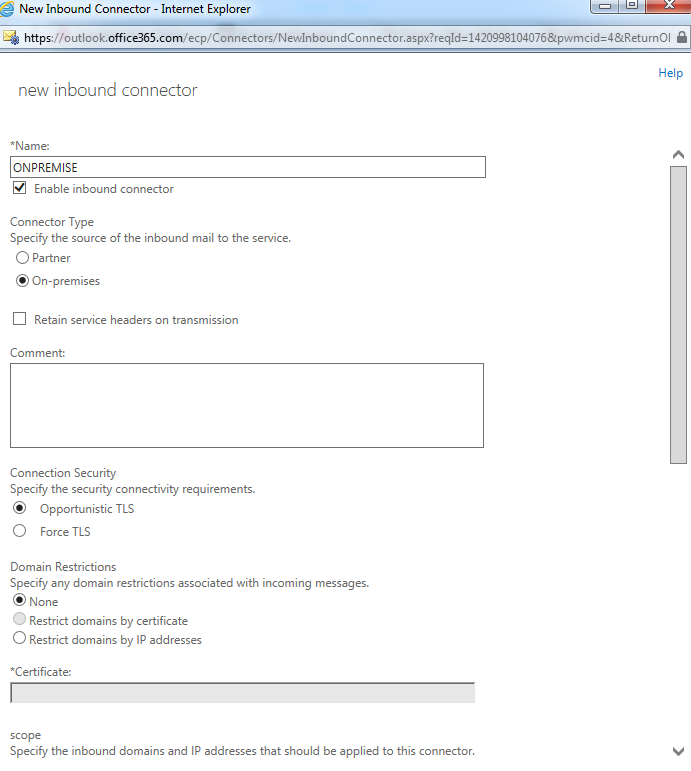Image resolution: width=691 pixels, height=771 pixels.
Task: Click the Name input field containing ONPREMISE
Action: click(x=248, y=167)
